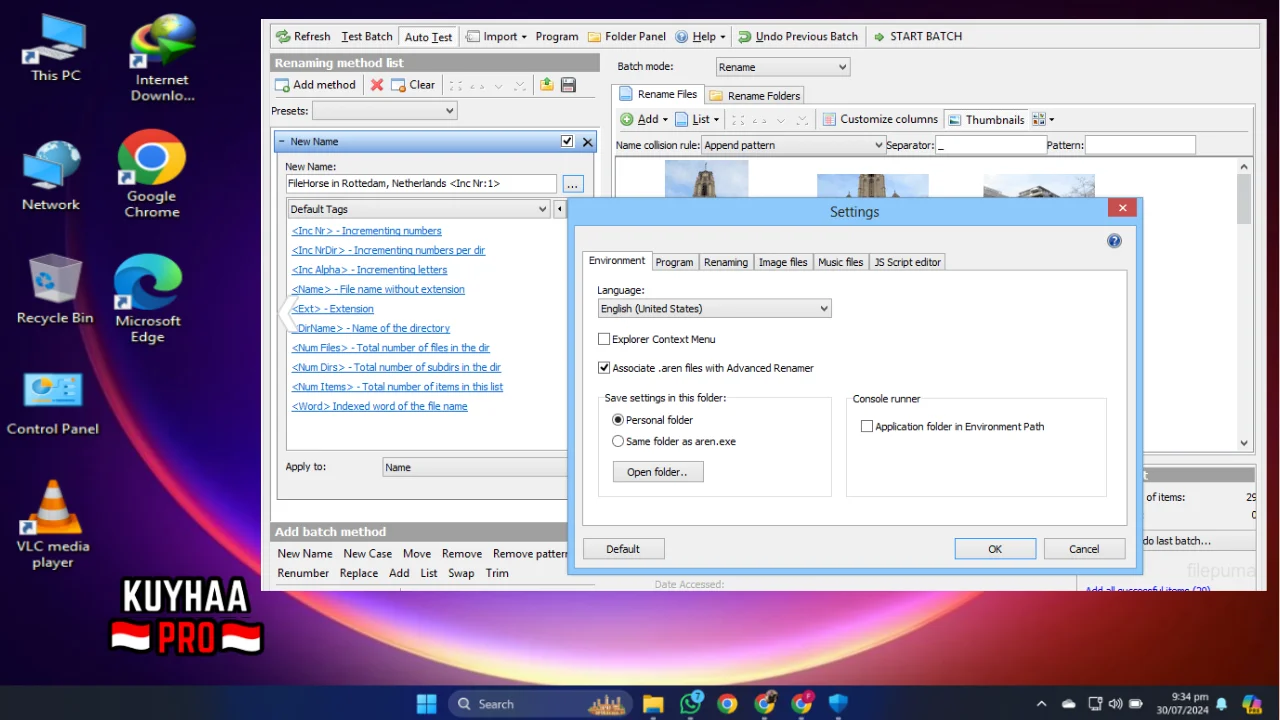The width and height of the screenshot is (1280, 720).
Task: Click the Inc NrDir tag link
Action: pos(388,250)
